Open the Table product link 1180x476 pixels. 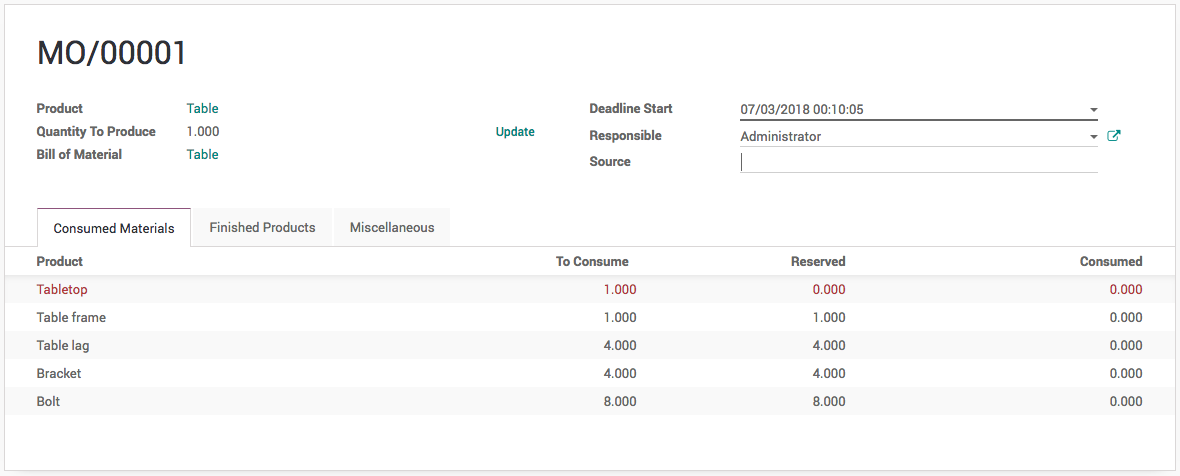202,108
